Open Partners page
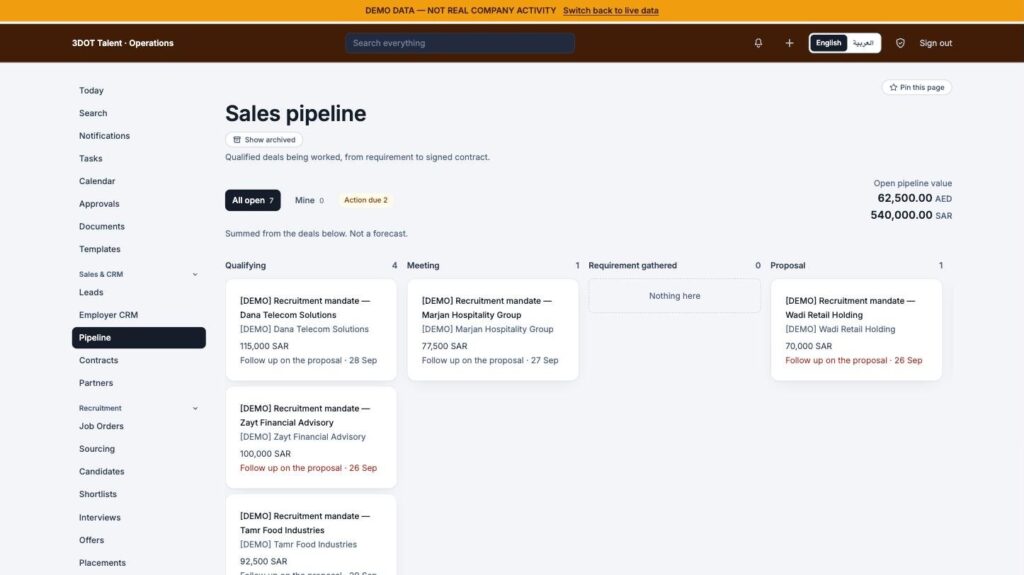Image resolution: width=1024 pixels, height=575 pixels. (138, 383)
